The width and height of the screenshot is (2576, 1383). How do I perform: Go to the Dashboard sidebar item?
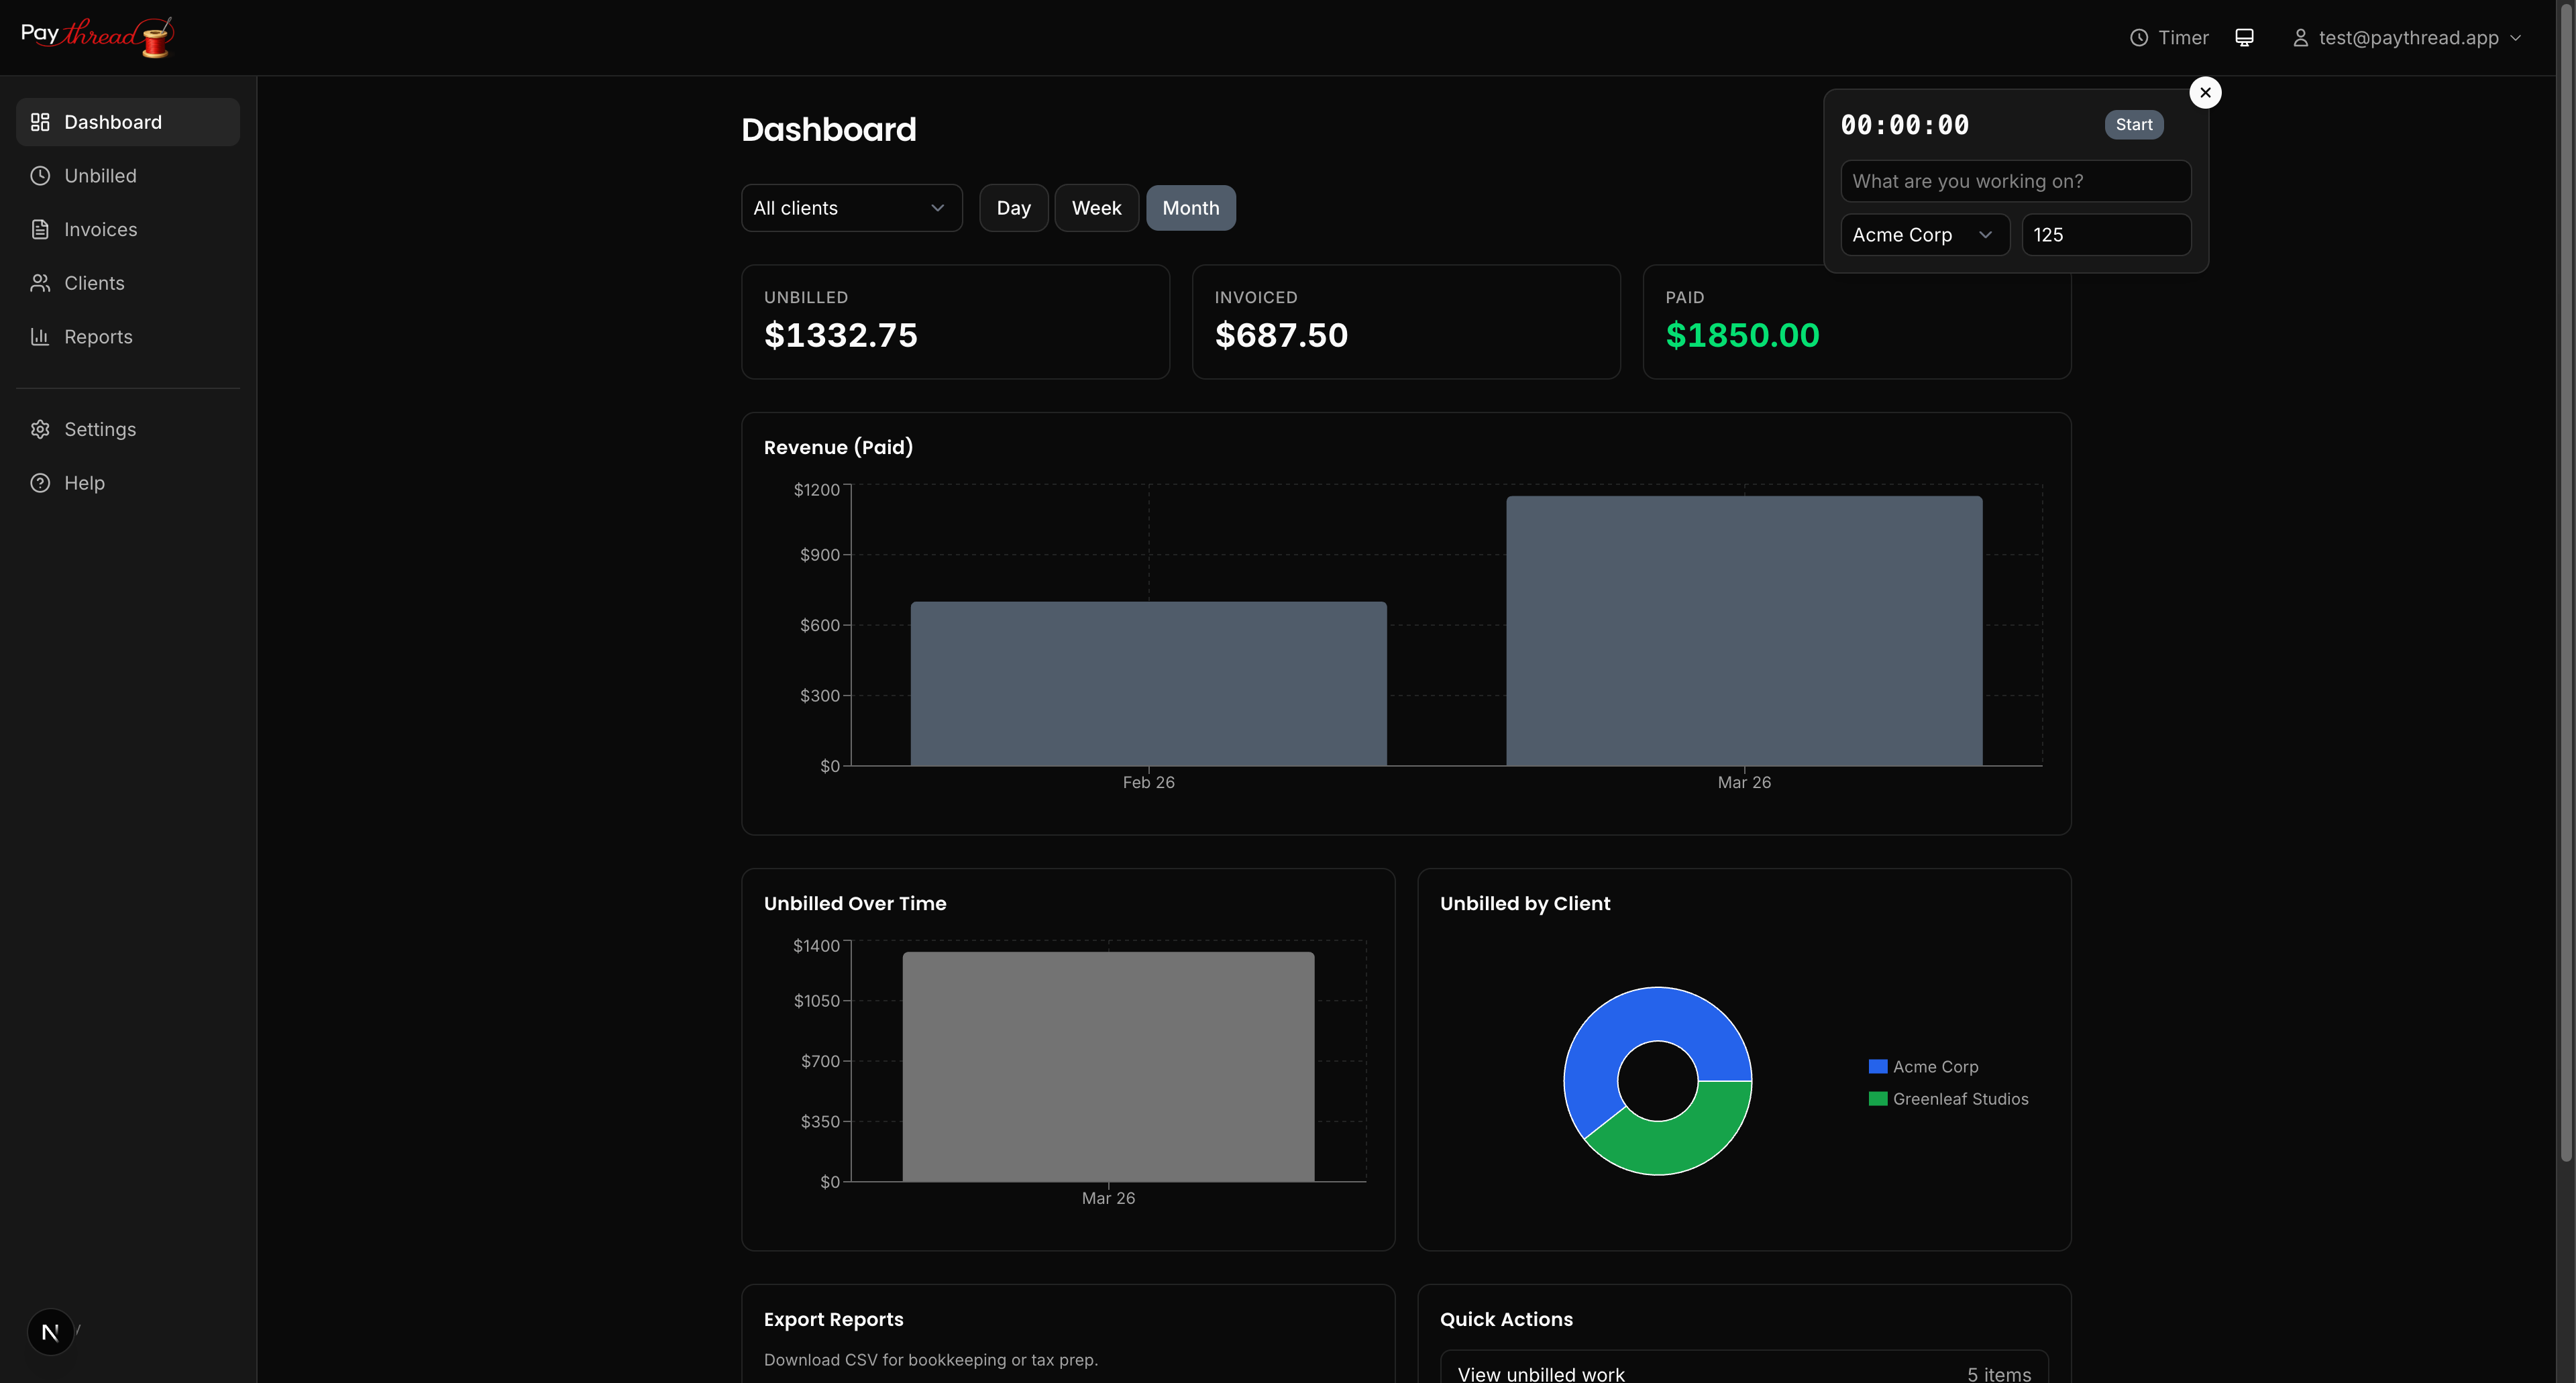pos(128,122)
